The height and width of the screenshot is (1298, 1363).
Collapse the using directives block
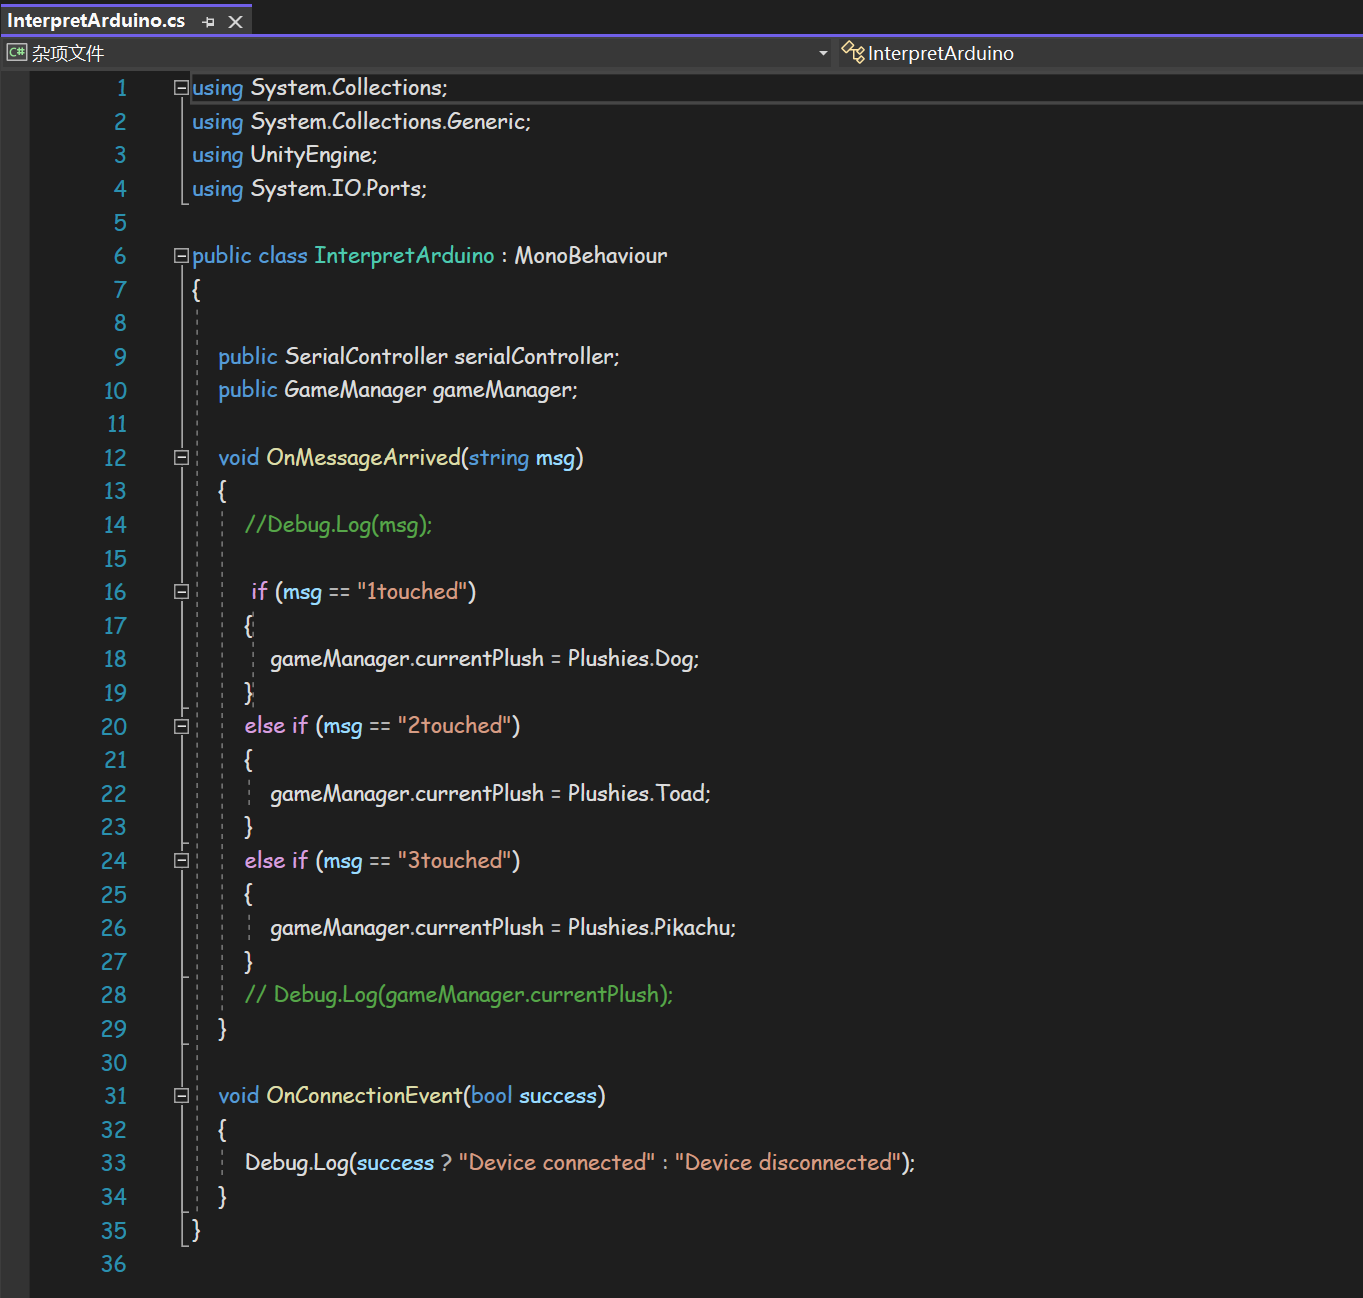pos(181,88)
